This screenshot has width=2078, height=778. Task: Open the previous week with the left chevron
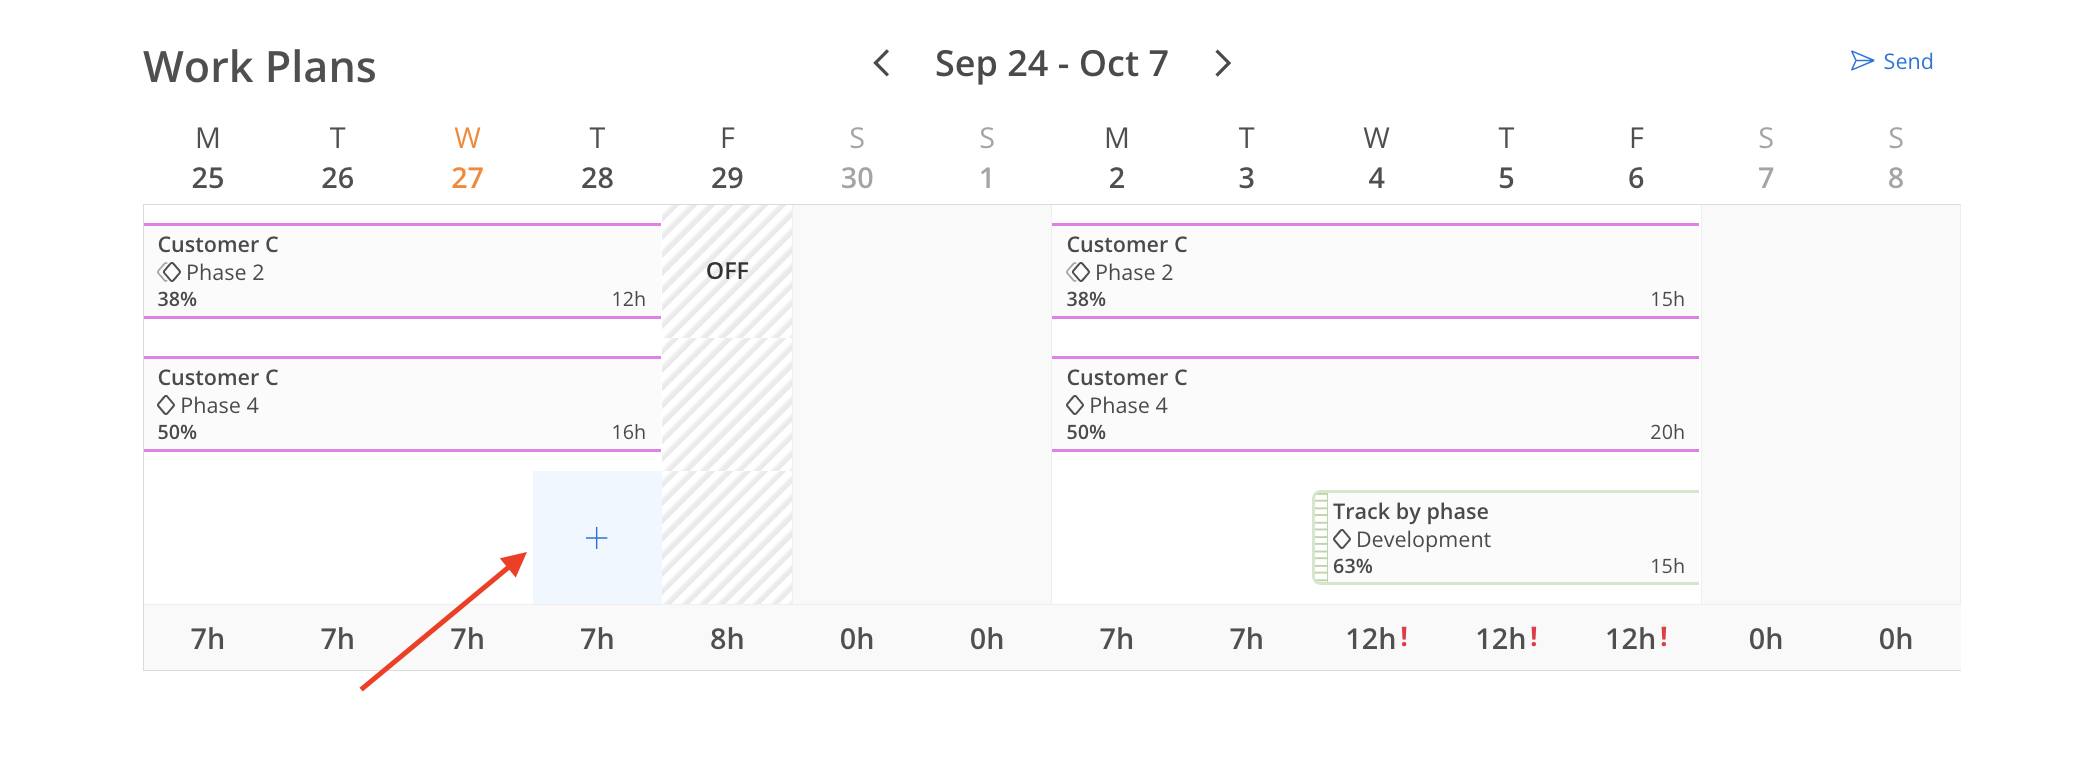(x=881, y=63)
